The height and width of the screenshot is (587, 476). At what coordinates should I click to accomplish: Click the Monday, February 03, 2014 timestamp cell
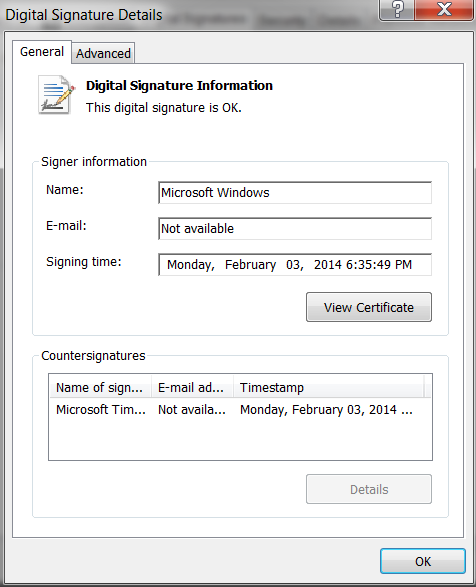pyautogui.click(x=326, y=410)
